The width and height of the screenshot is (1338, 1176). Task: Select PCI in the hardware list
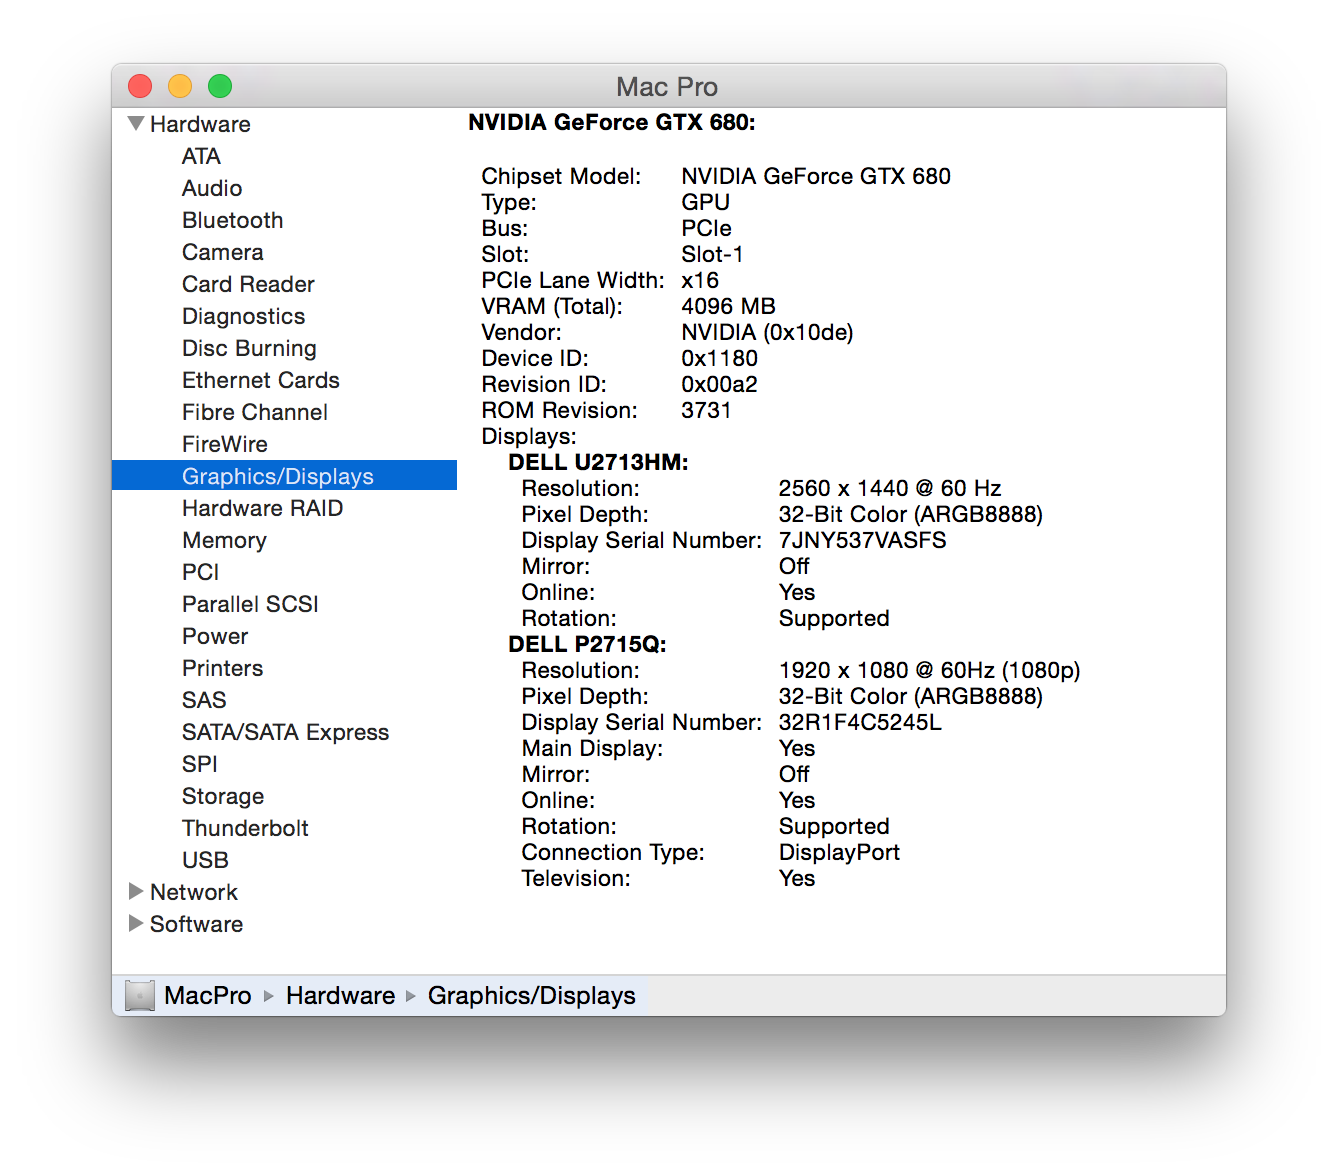pos(200,572)
